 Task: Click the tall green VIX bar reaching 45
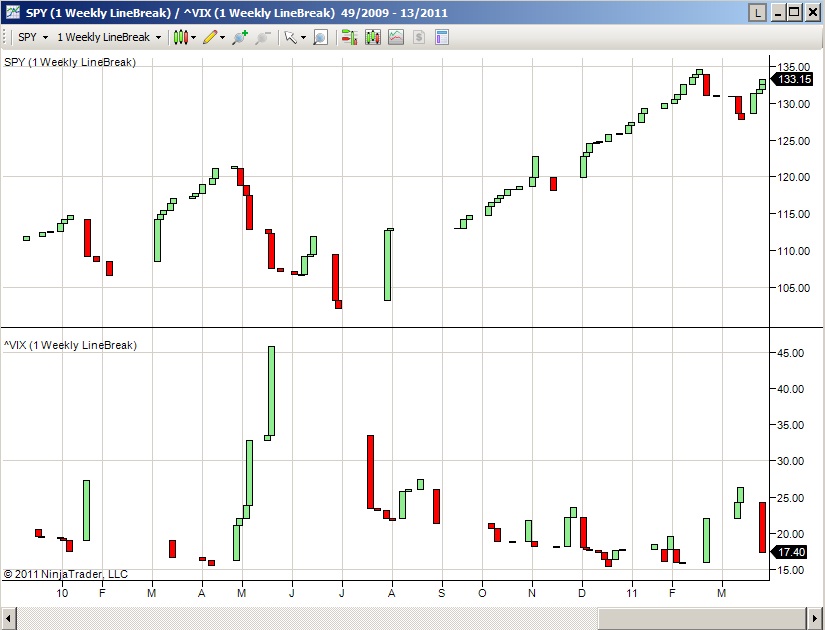271,391
